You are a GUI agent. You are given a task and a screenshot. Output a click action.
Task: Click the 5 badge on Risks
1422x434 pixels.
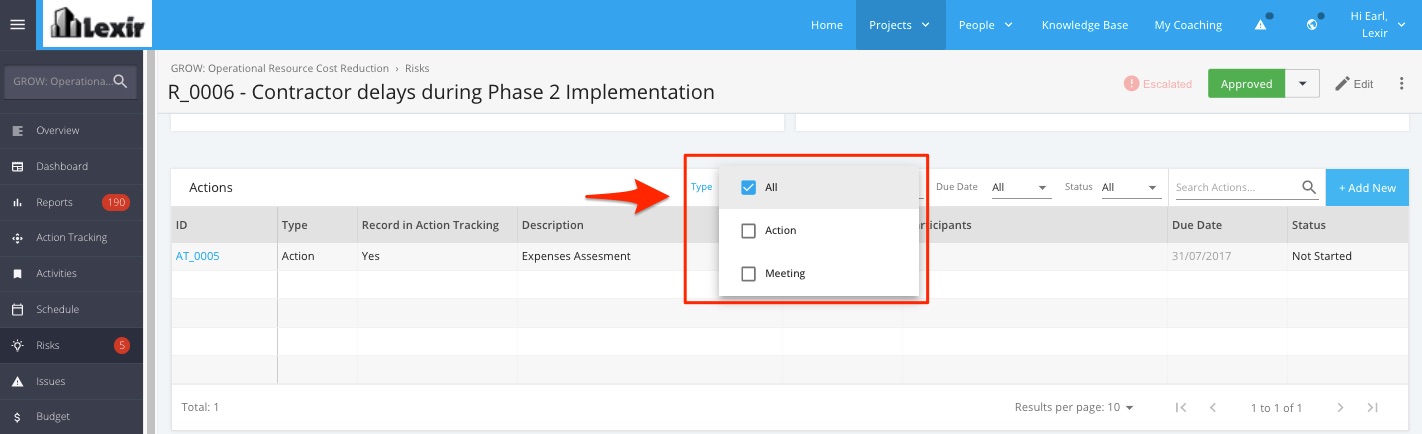(x=122, y=345)
